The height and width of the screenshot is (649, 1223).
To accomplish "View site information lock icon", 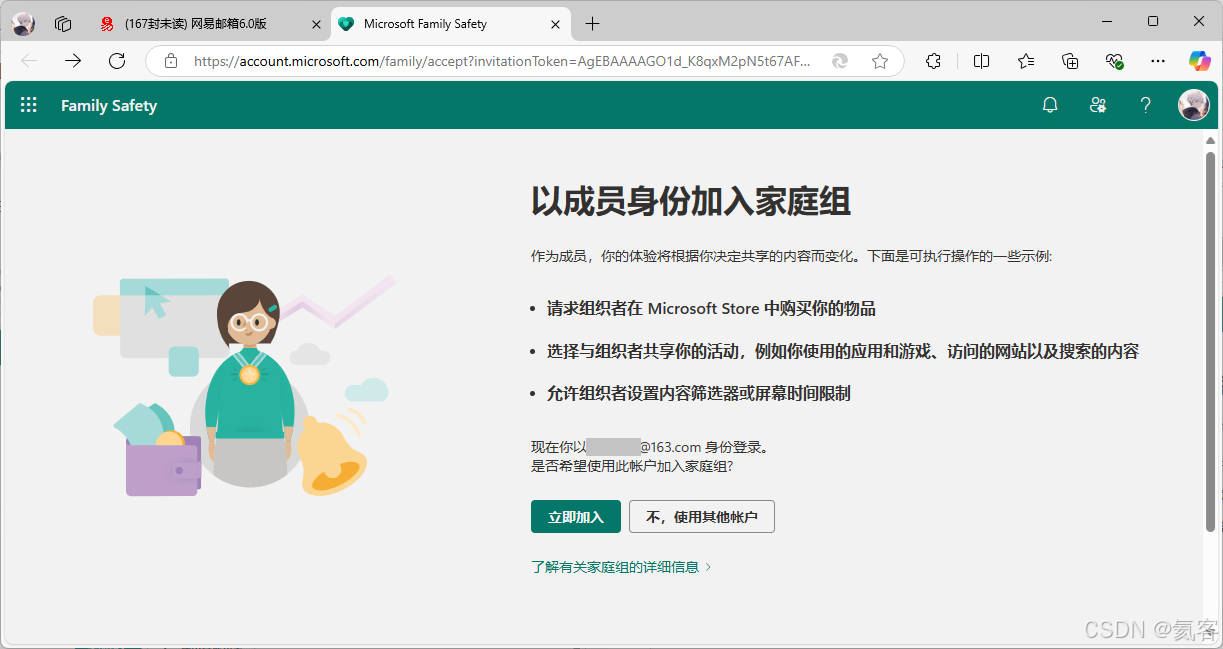I will tap(171, 61).
